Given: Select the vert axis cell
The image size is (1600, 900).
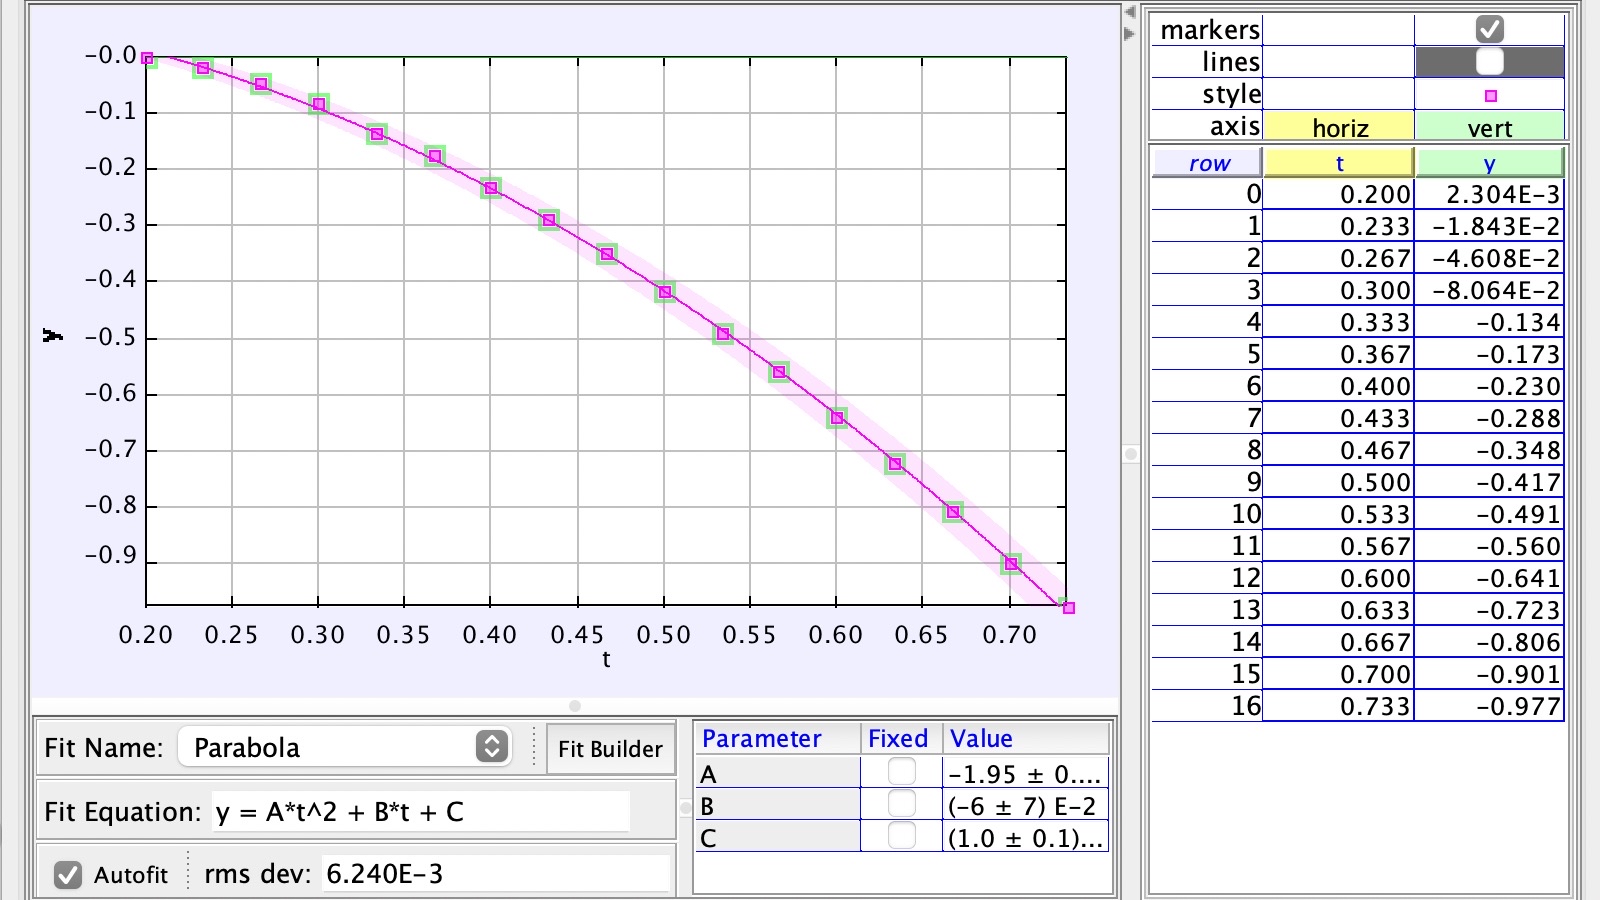Looking at the screenshot, I should 1489,127.
